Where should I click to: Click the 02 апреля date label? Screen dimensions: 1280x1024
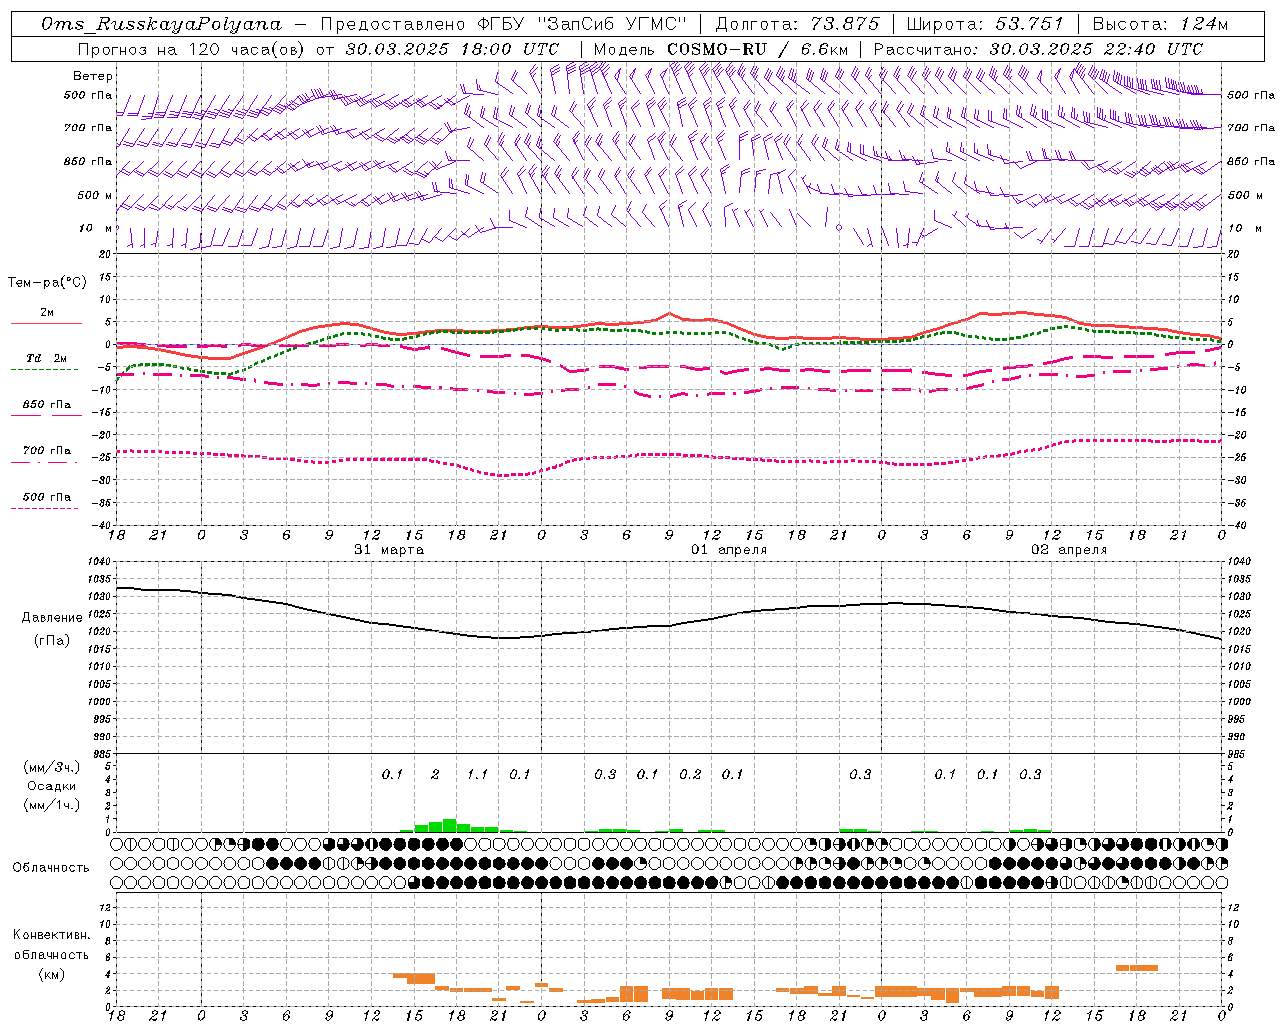point(1069,549)
